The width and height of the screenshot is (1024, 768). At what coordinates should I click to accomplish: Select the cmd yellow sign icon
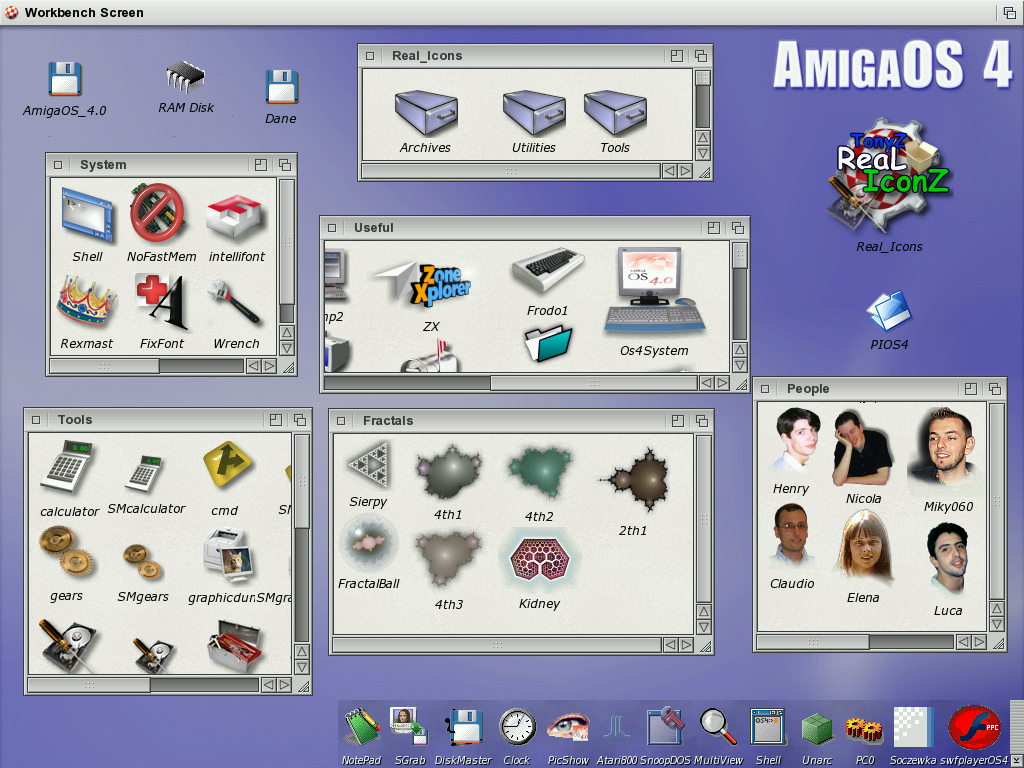point(226,465)
